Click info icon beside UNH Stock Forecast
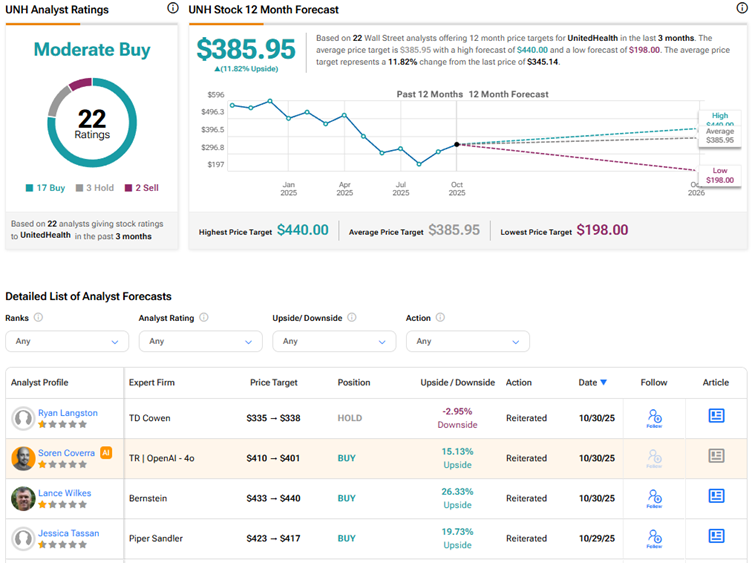 [739, 8]
